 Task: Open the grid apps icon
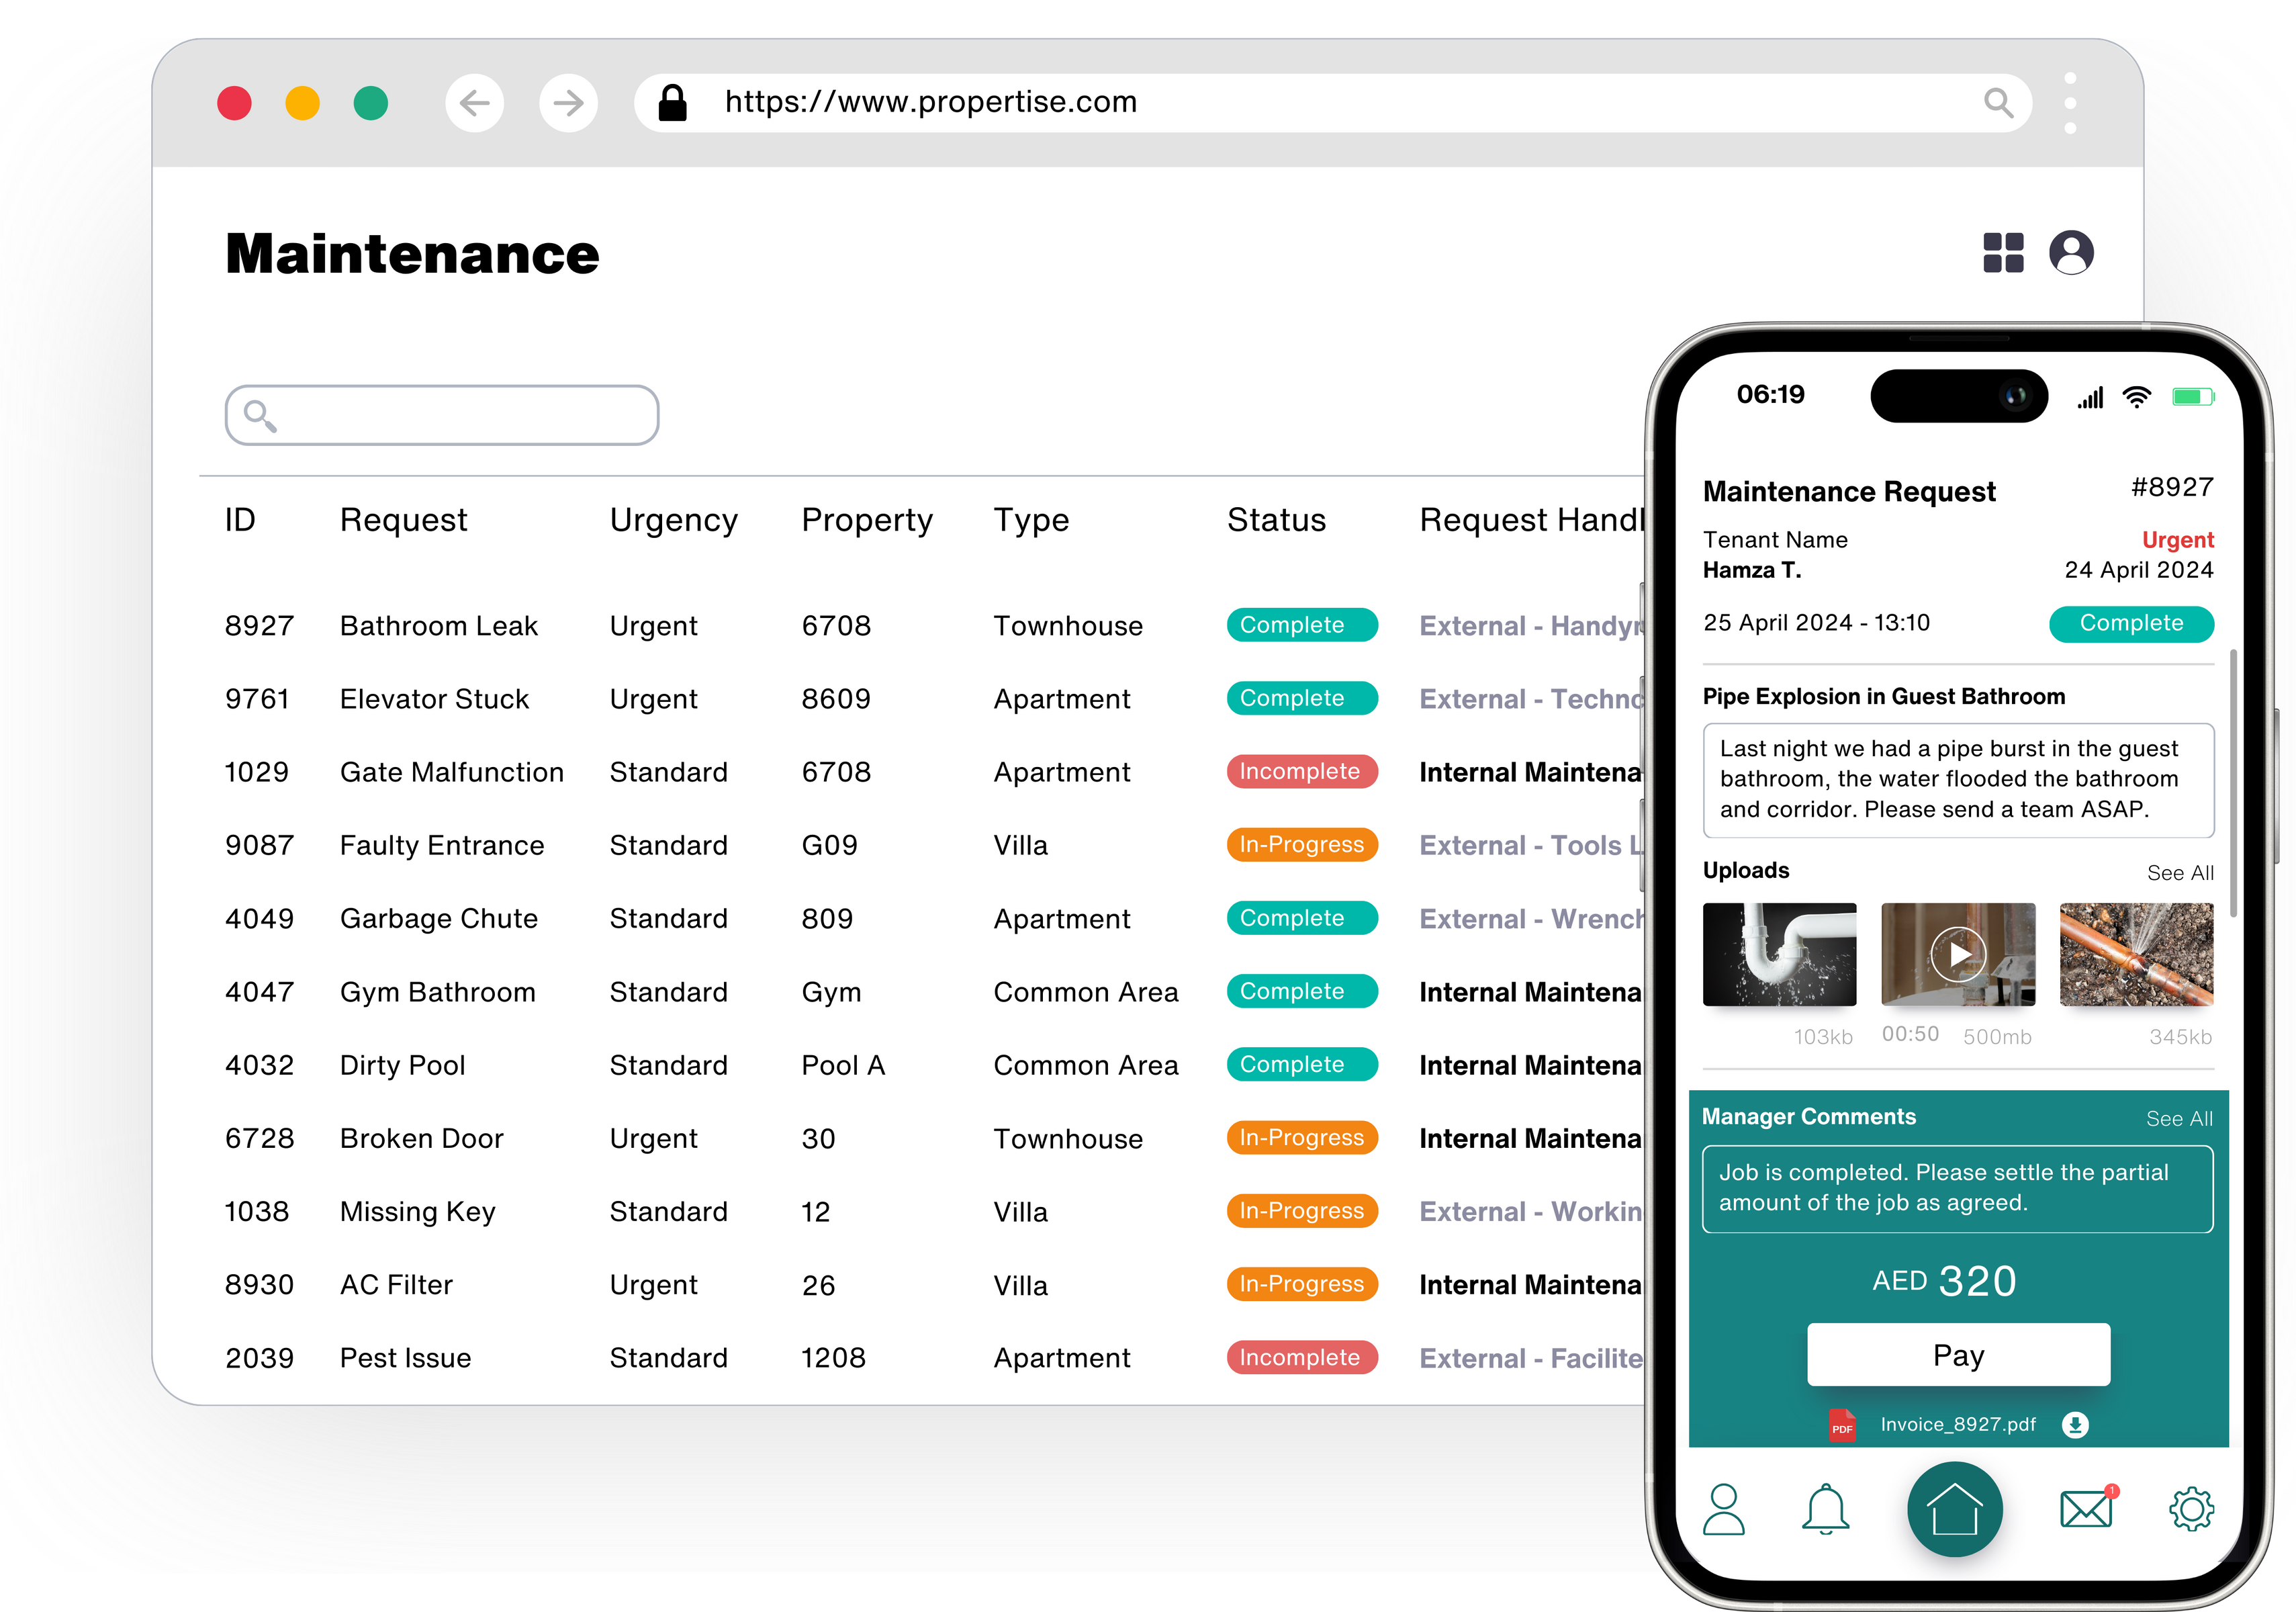pyautogui.click(x=2003, y=252)
